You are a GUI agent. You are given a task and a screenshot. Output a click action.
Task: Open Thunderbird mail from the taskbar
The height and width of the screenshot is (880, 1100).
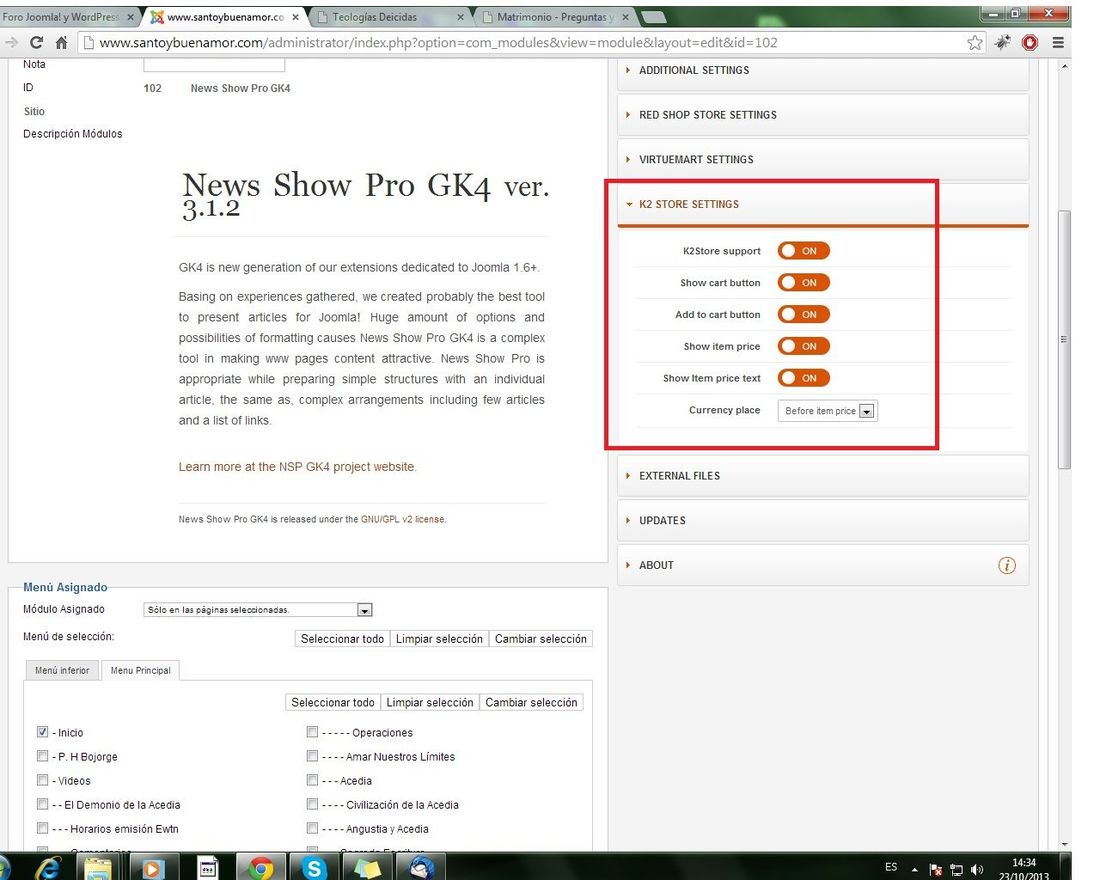pos(421,868)
